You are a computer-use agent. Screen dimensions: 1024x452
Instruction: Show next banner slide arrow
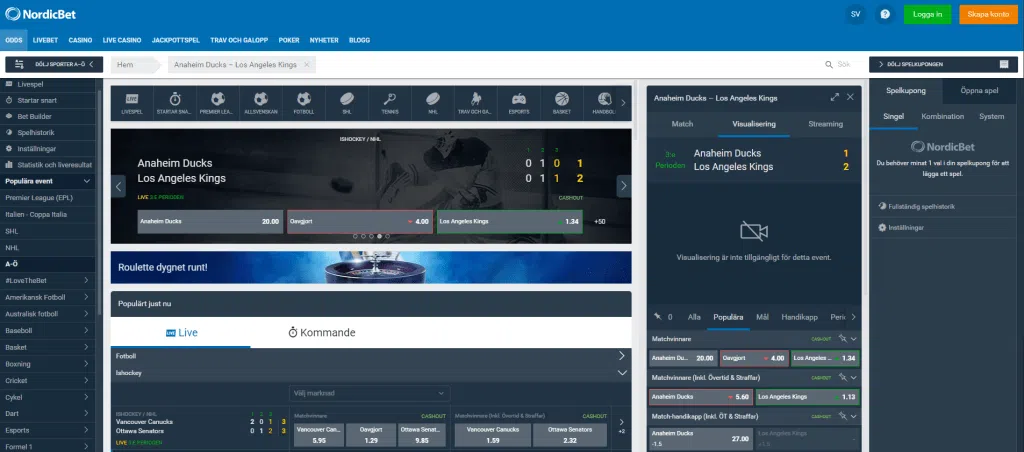[x=624, y=186]
